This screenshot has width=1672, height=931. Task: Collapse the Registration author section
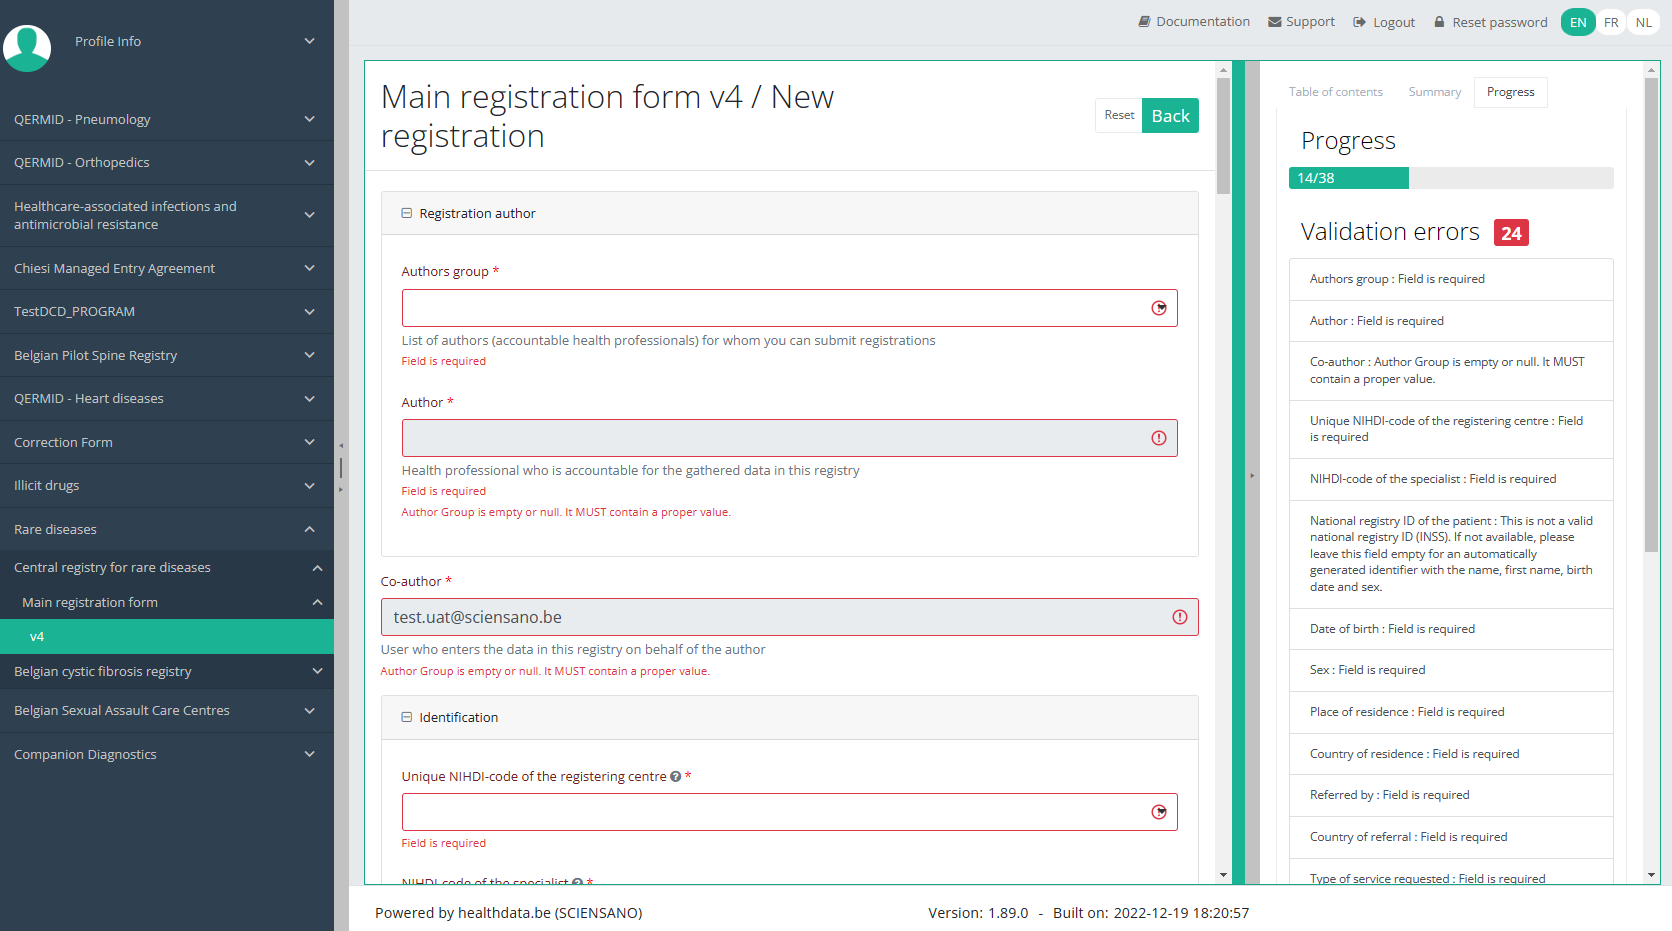407,213
